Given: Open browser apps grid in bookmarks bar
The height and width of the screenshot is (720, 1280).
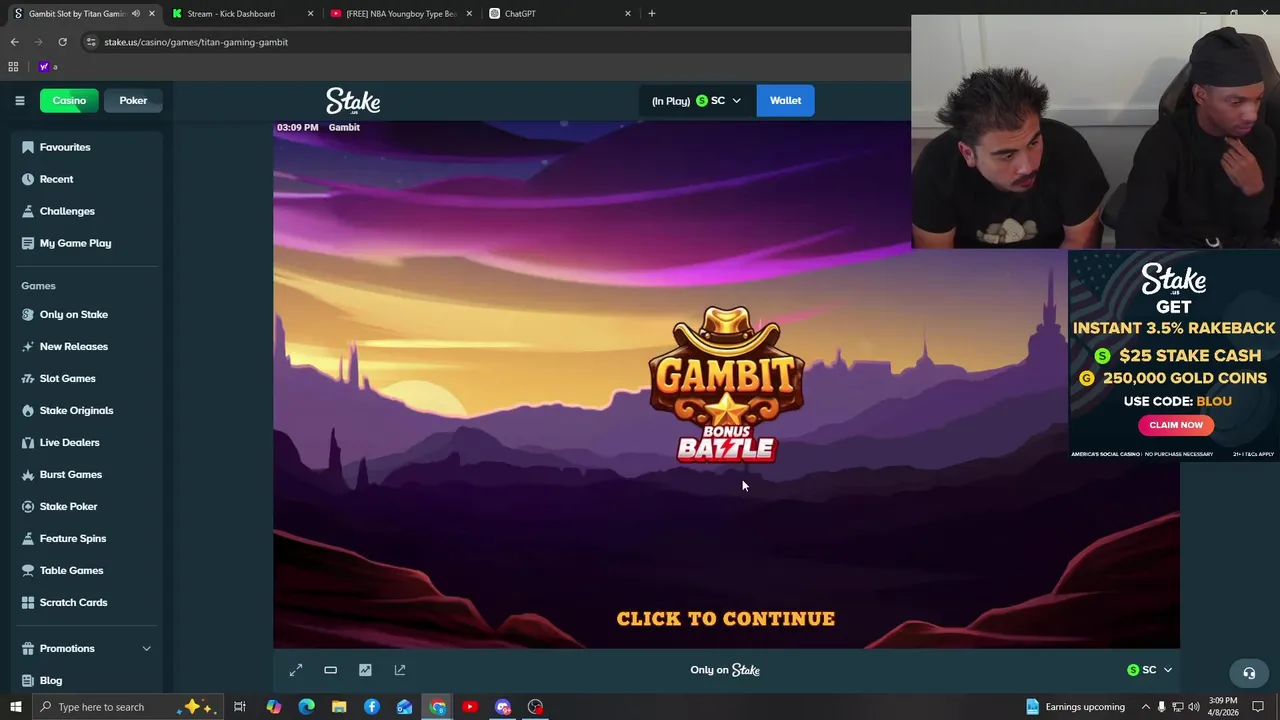Looking at the screenshot, I should pos(13,67).
